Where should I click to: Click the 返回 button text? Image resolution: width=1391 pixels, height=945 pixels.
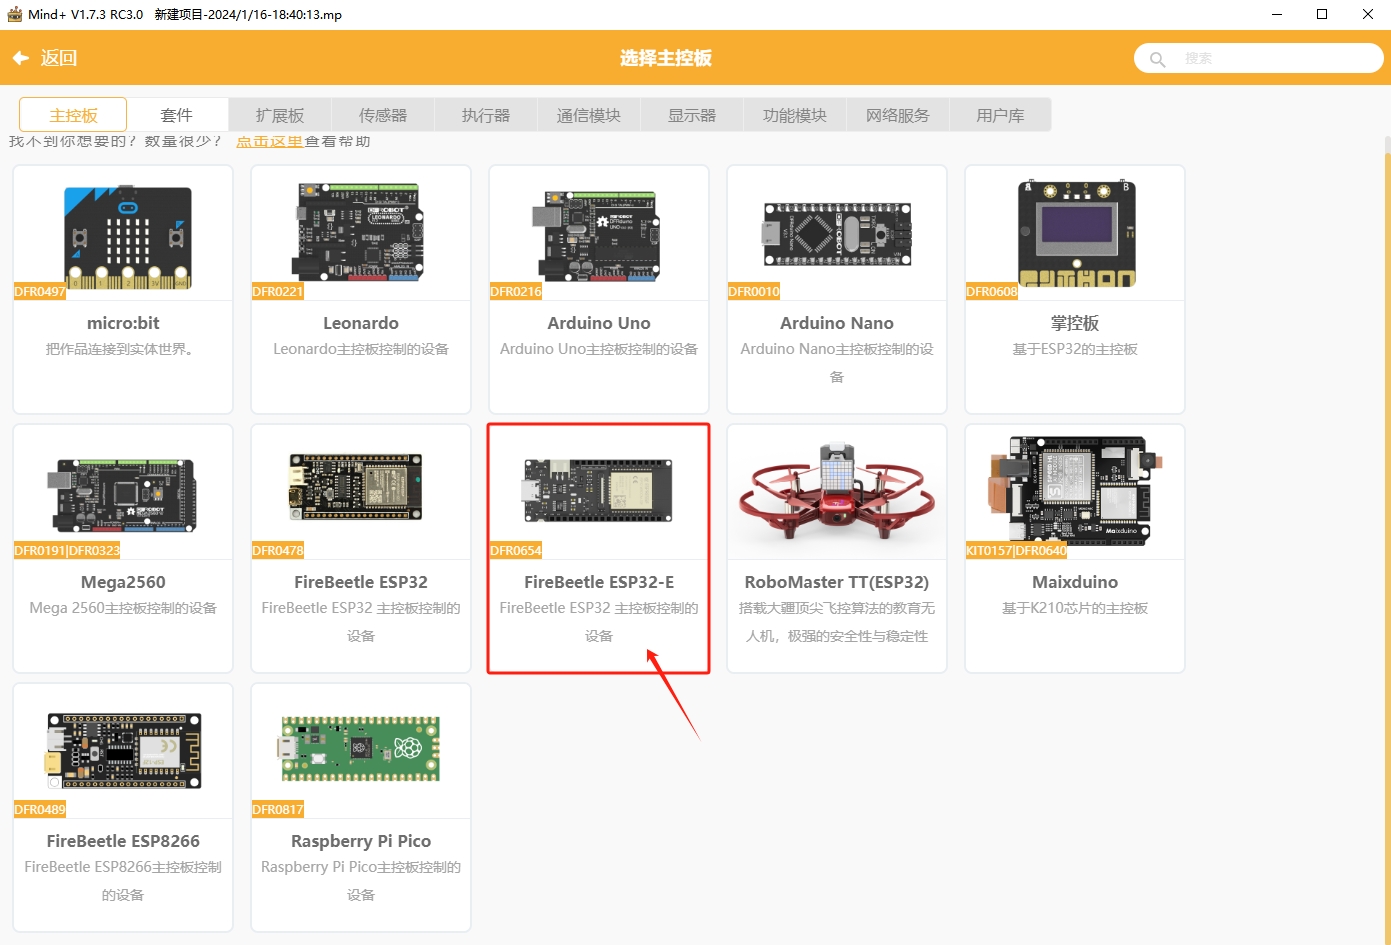pos(59,58)
